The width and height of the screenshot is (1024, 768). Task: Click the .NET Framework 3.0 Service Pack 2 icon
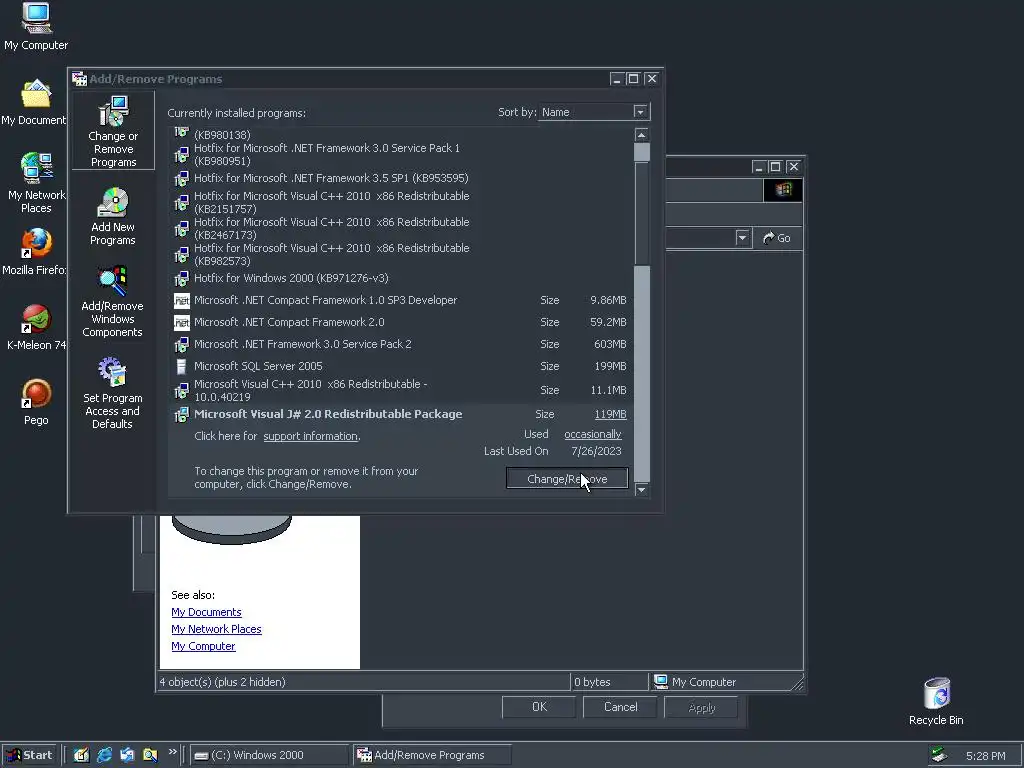pos(182,344)
